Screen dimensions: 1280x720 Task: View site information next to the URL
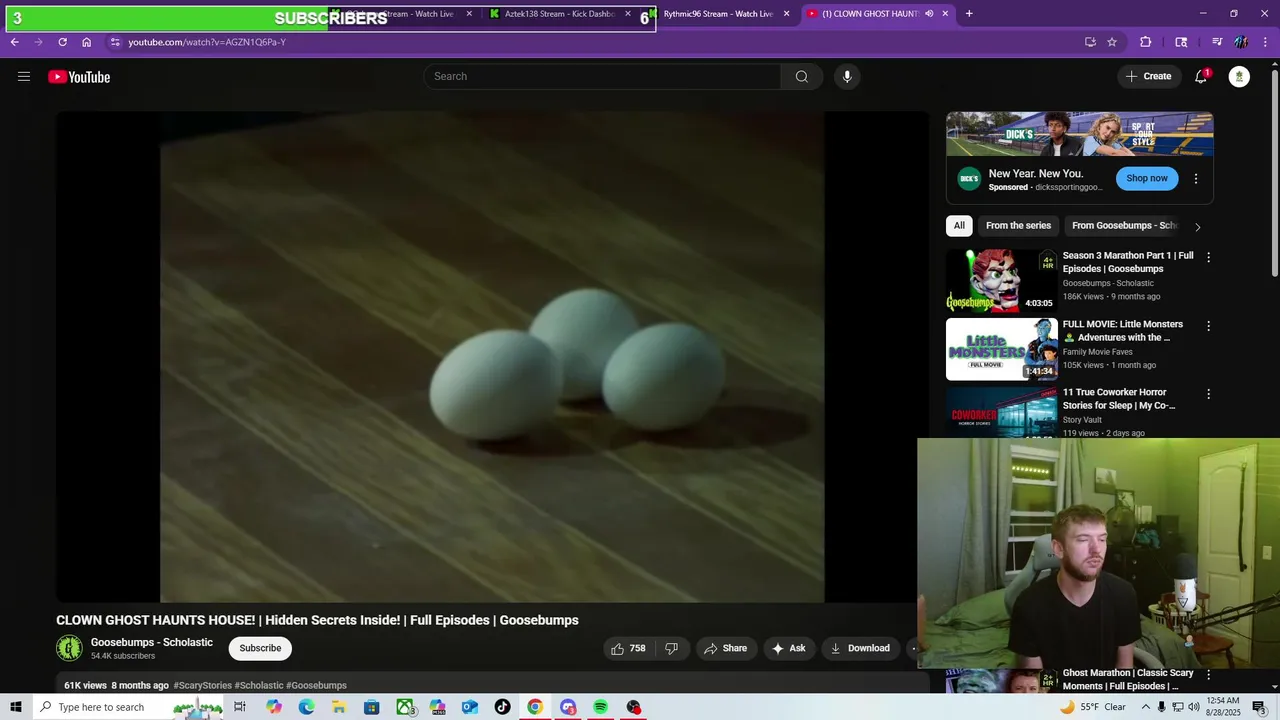click(x=115, y=42)
